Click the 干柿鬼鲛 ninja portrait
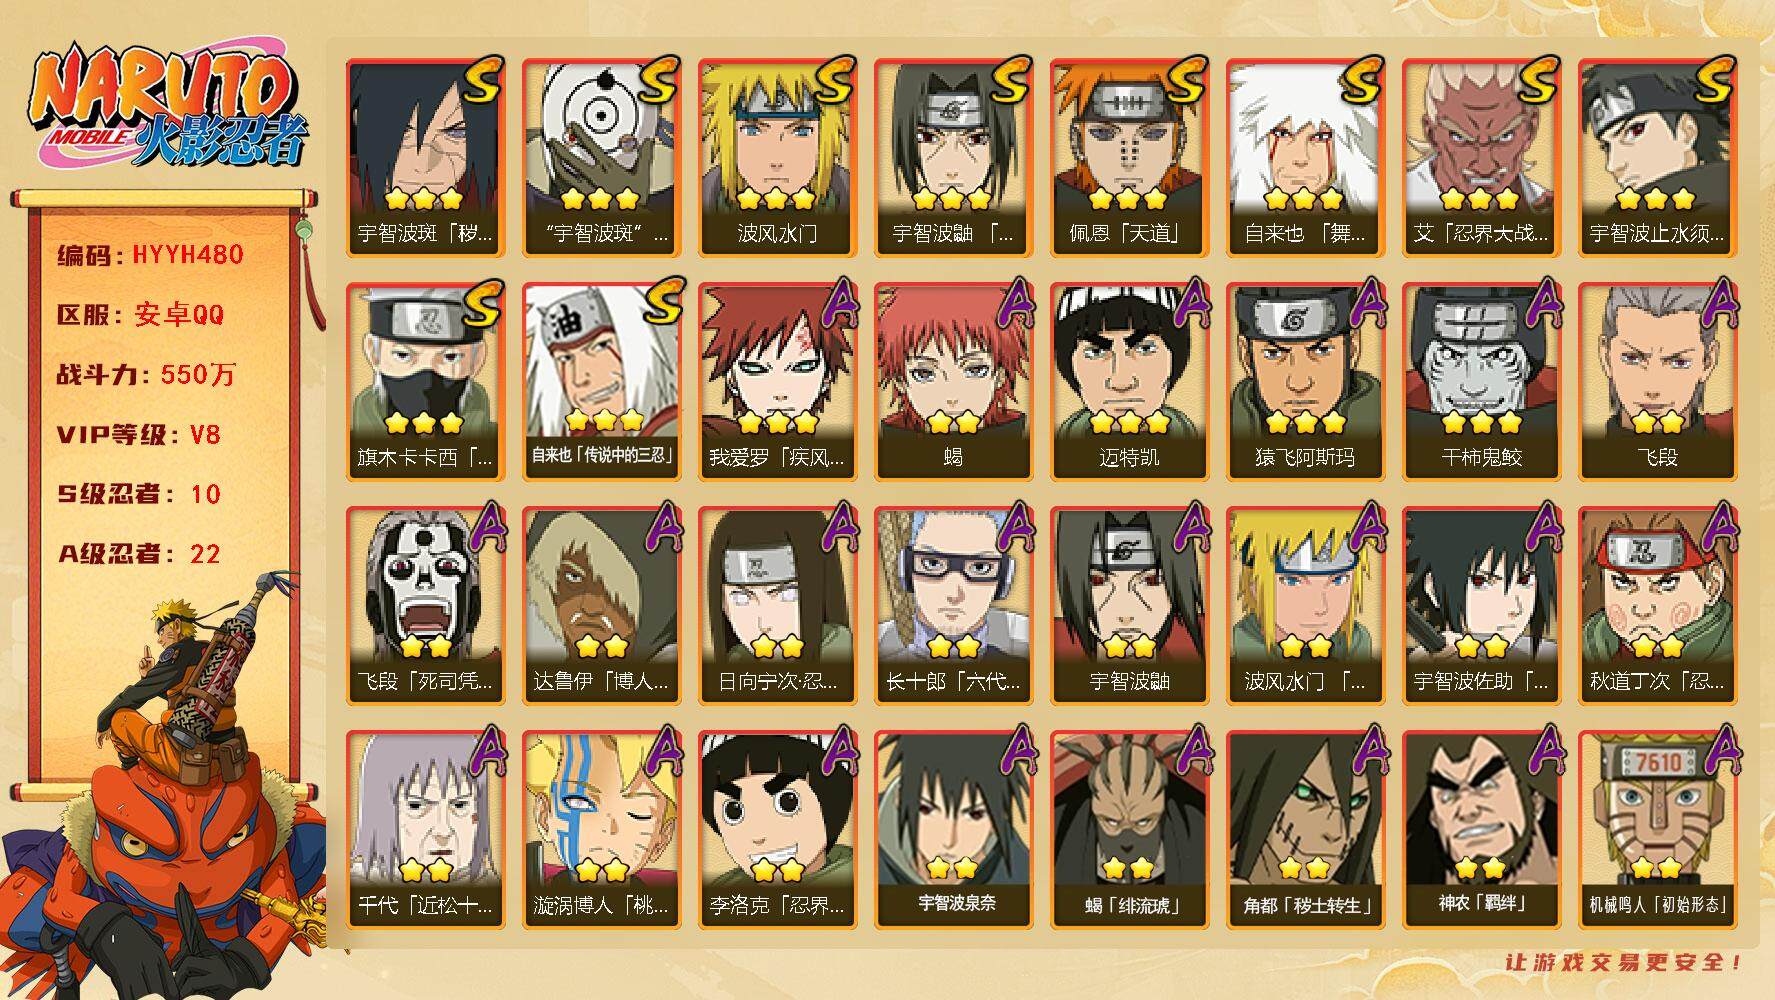1775x1000 pixels. (x=1481, y=381)
